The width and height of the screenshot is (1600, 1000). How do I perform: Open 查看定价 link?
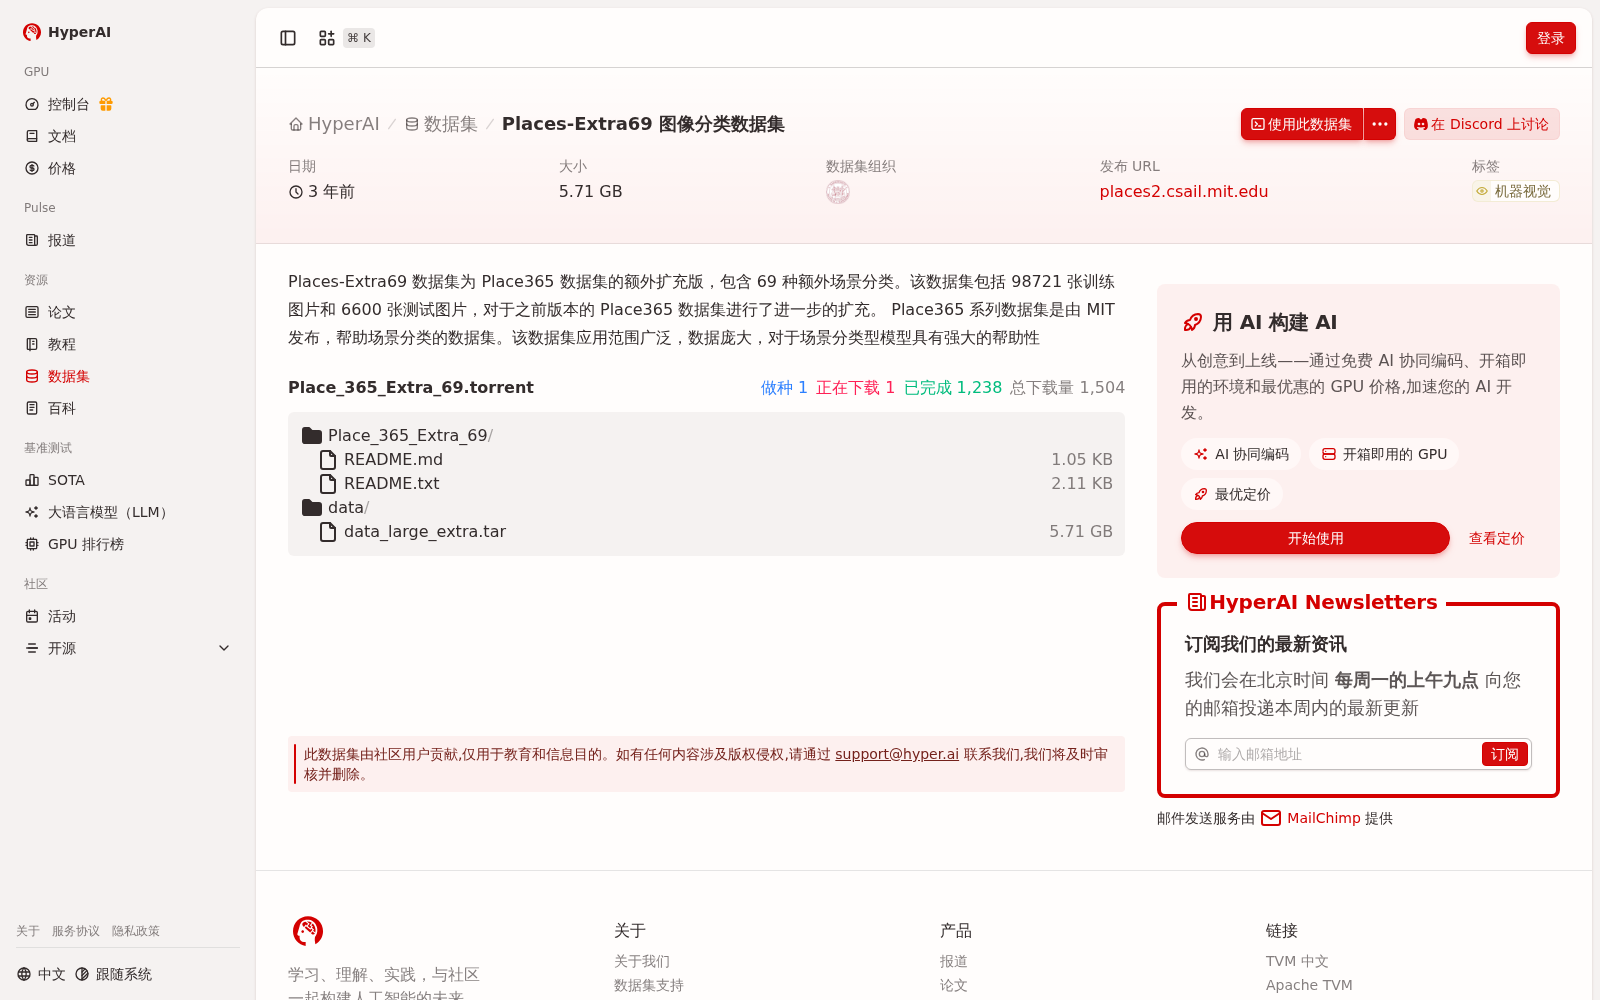click(x=1496, y=538)
